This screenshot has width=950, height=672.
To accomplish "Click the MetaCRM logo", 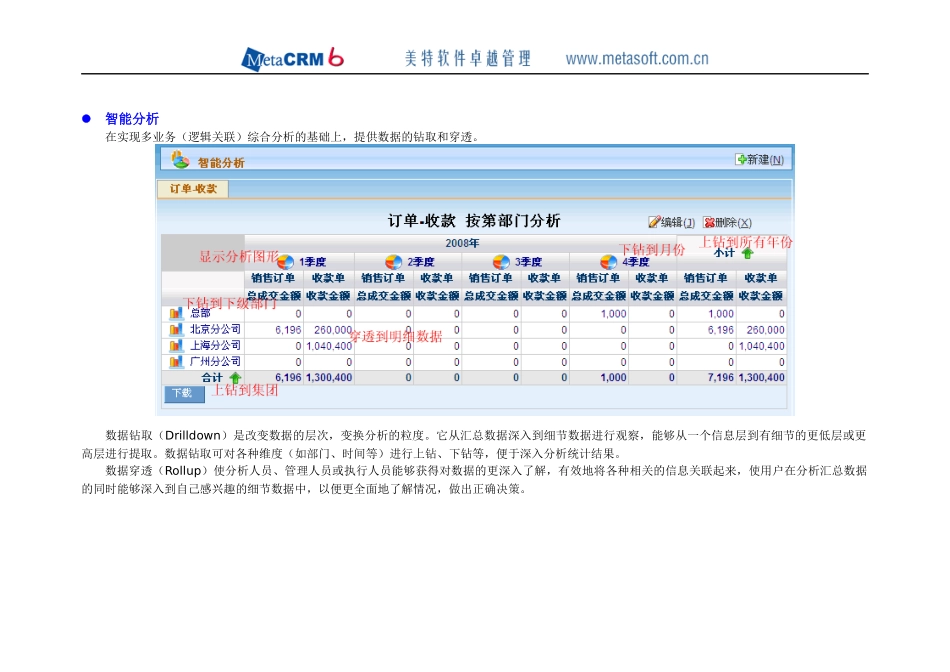I will click(292, 59).
